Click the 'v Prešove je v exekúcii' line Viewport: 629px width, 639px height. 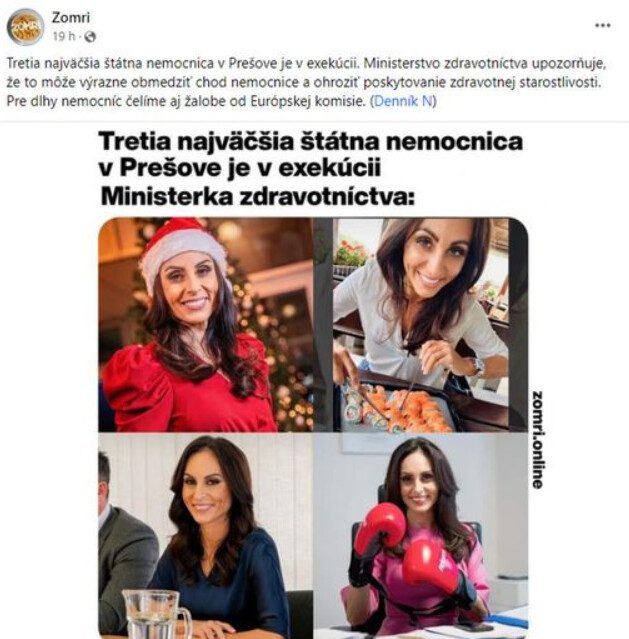[x=240, y=169]
